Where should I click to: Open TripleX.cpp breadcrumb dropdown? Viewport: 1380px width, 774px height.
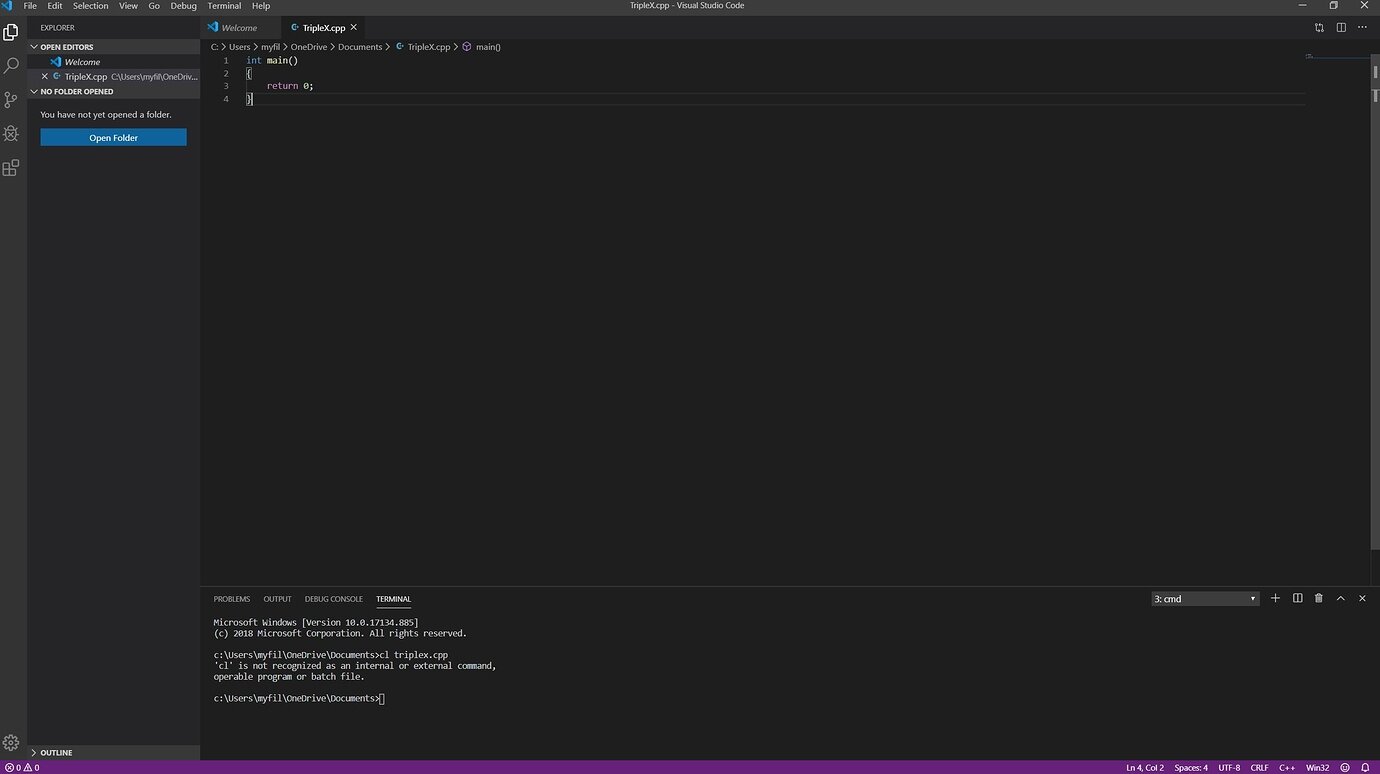point(423,47)
